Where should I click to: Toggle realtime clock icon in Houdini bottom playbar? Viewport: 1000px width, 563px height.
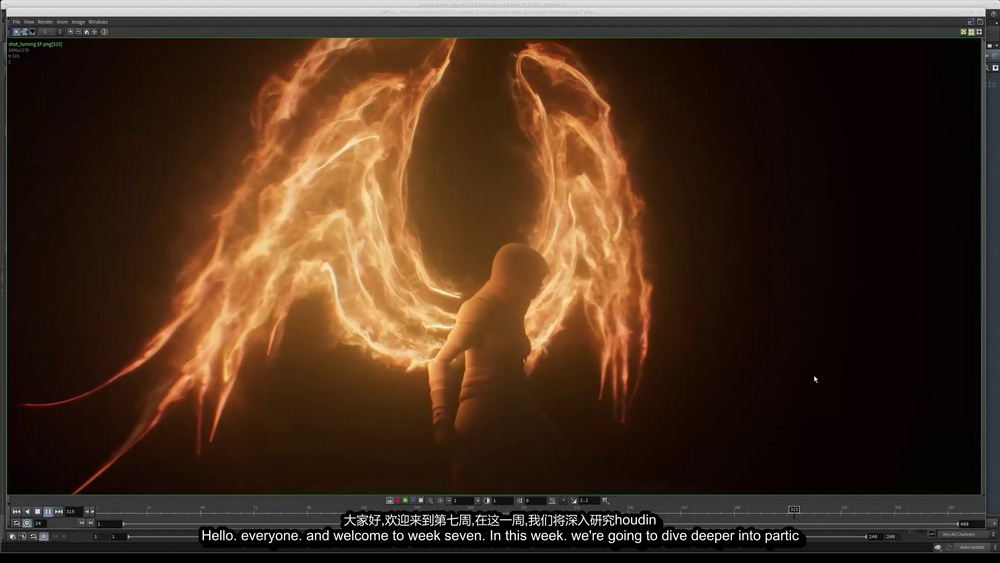[44, 536]
